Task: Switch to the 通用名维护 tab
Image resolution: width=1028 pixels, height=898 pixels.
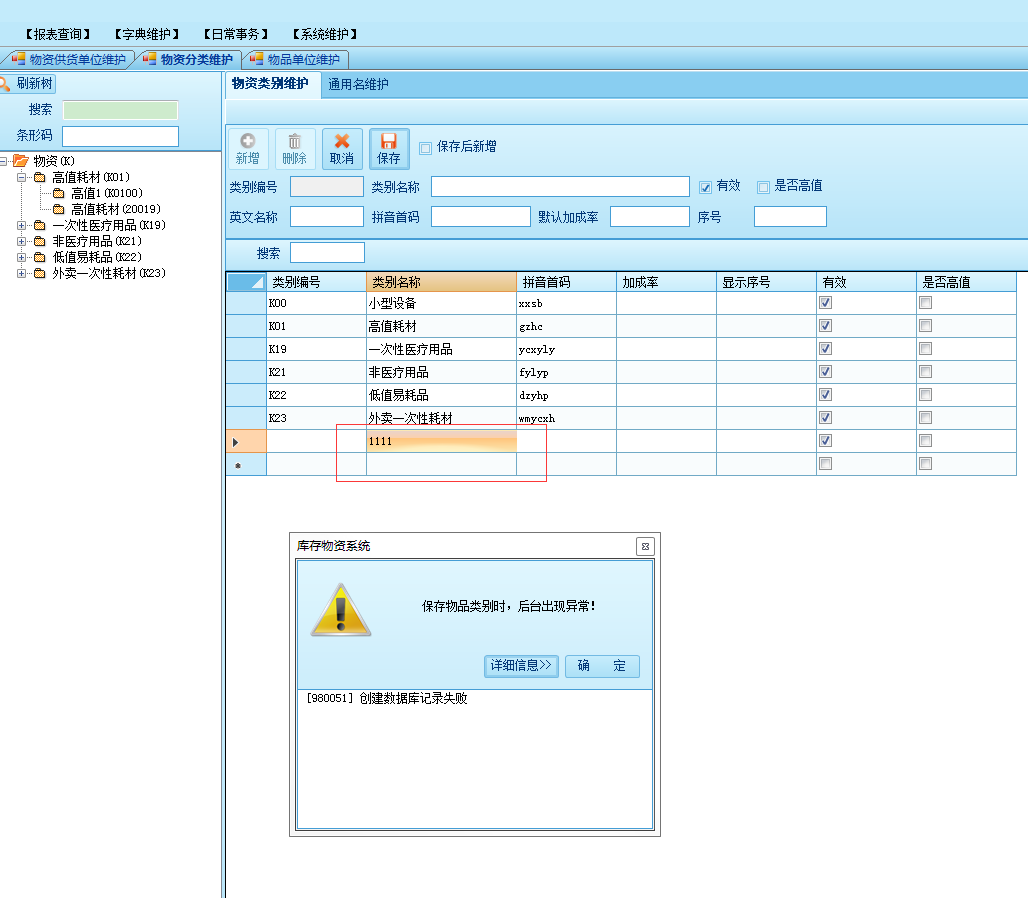Action: pyautogui.click(x=358, y=85)
